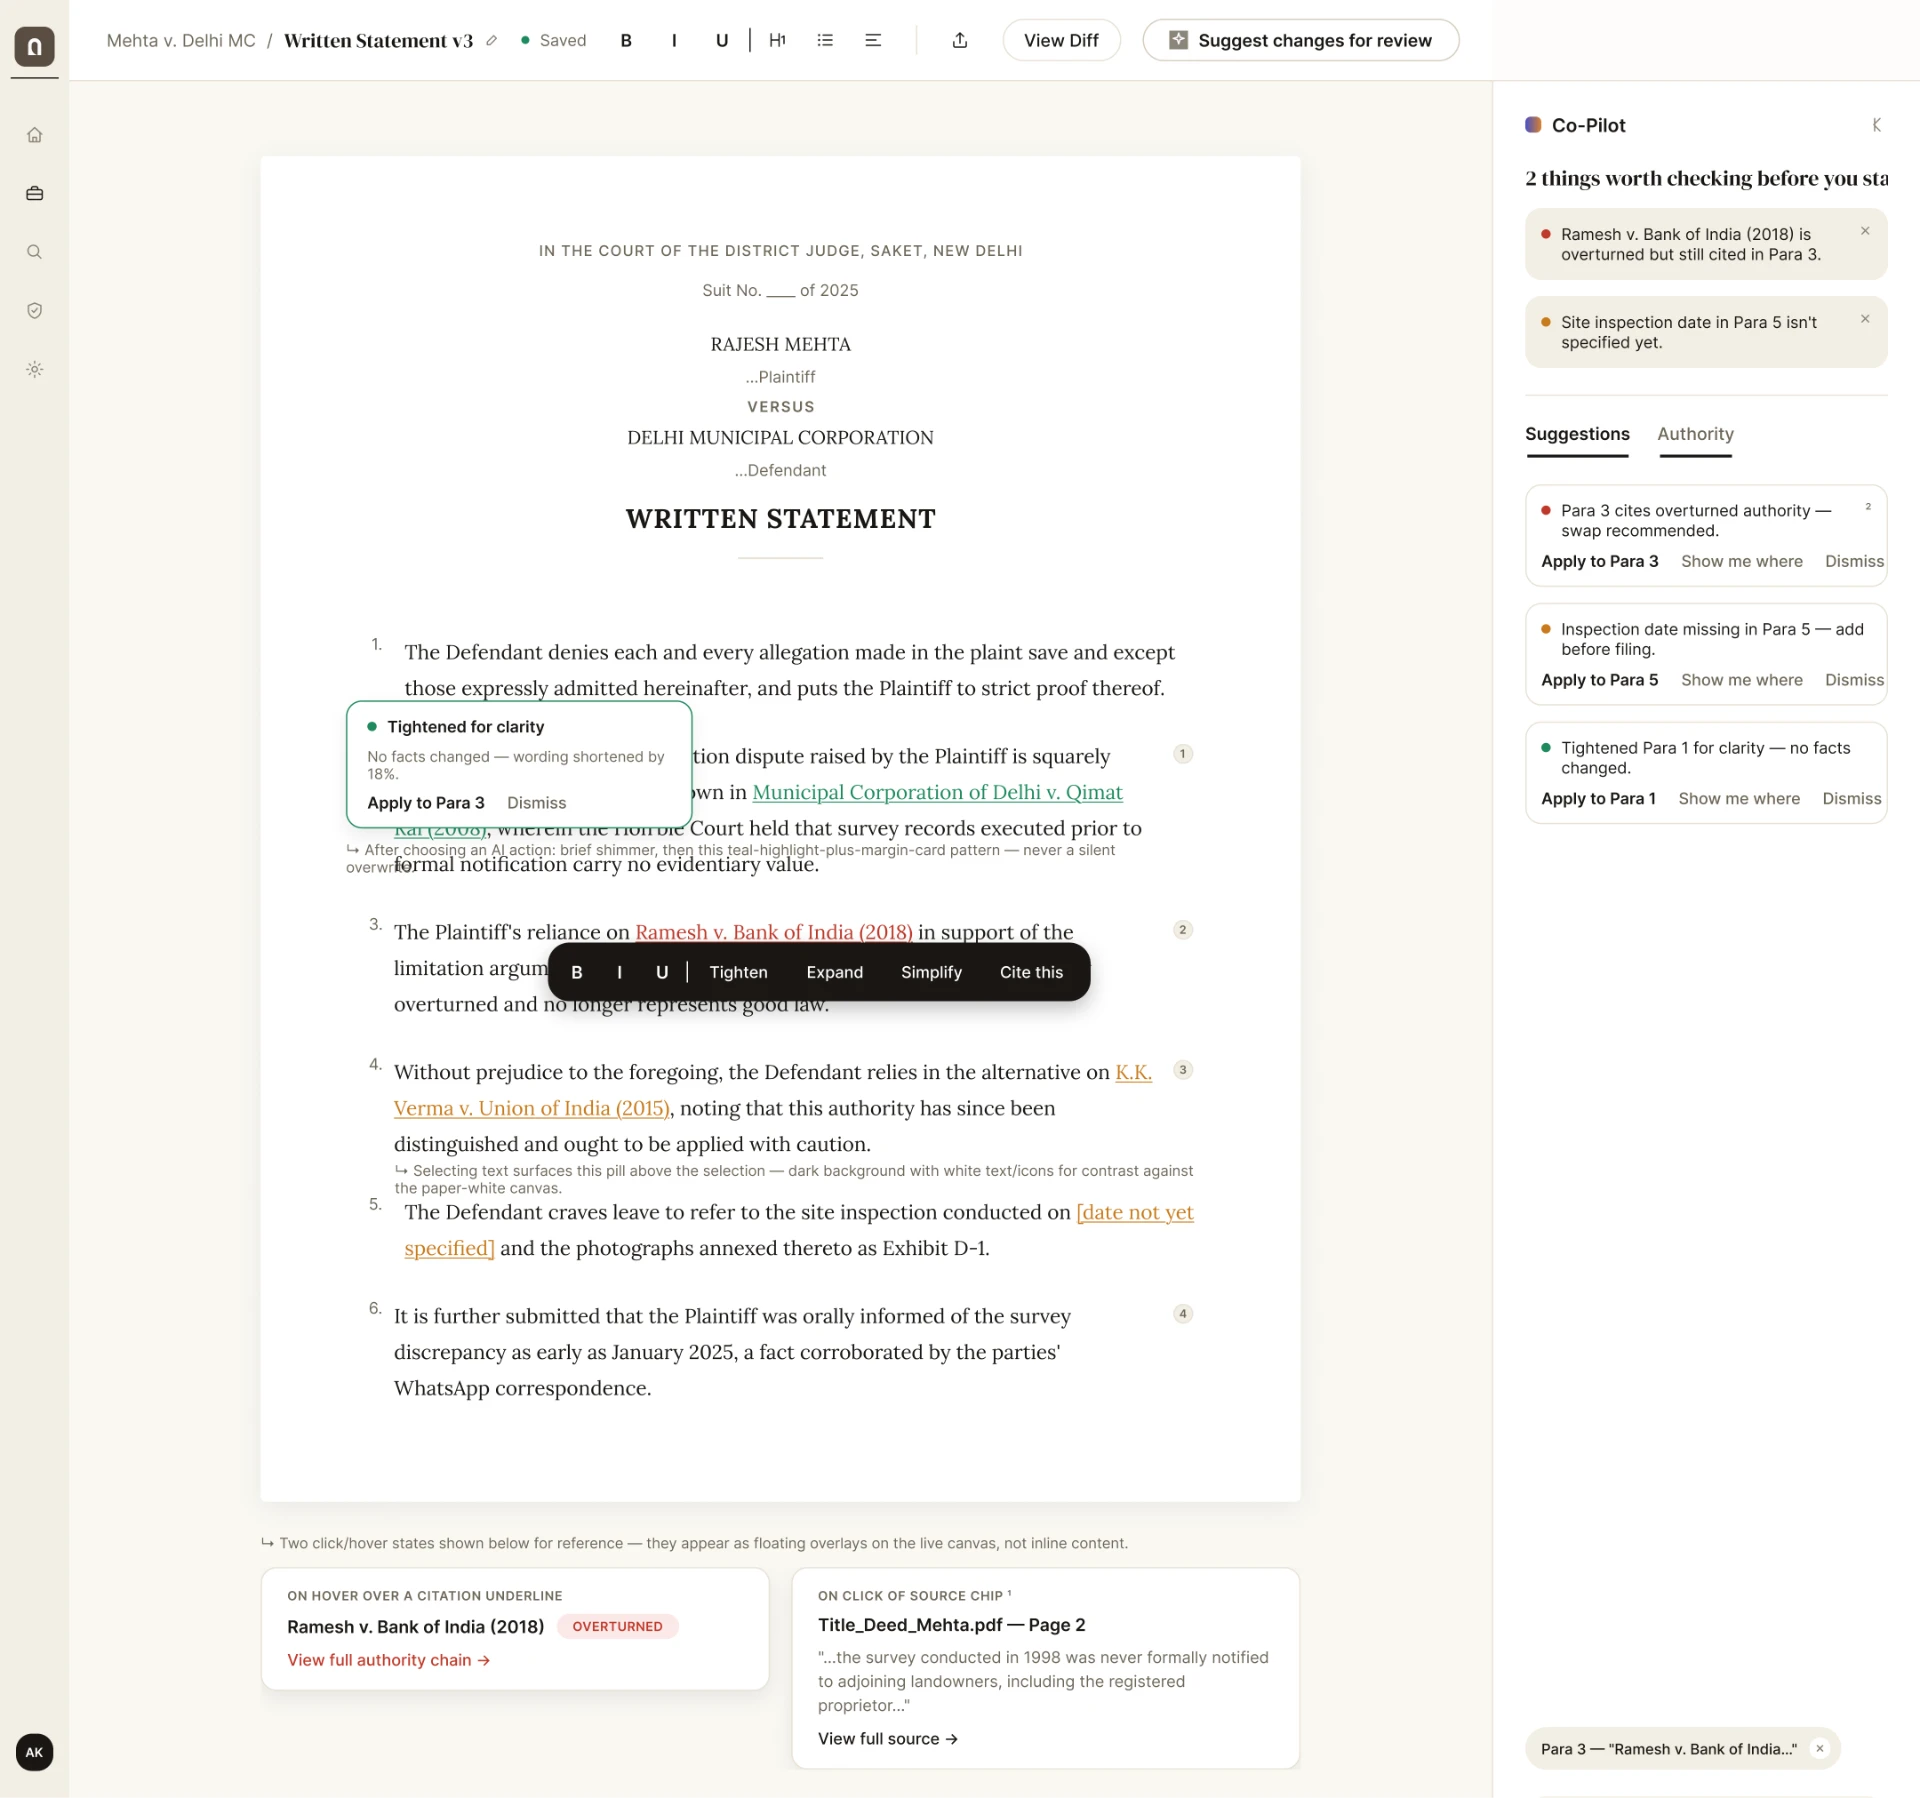Toggle Bold in the top toolbar

coord(626,41)
